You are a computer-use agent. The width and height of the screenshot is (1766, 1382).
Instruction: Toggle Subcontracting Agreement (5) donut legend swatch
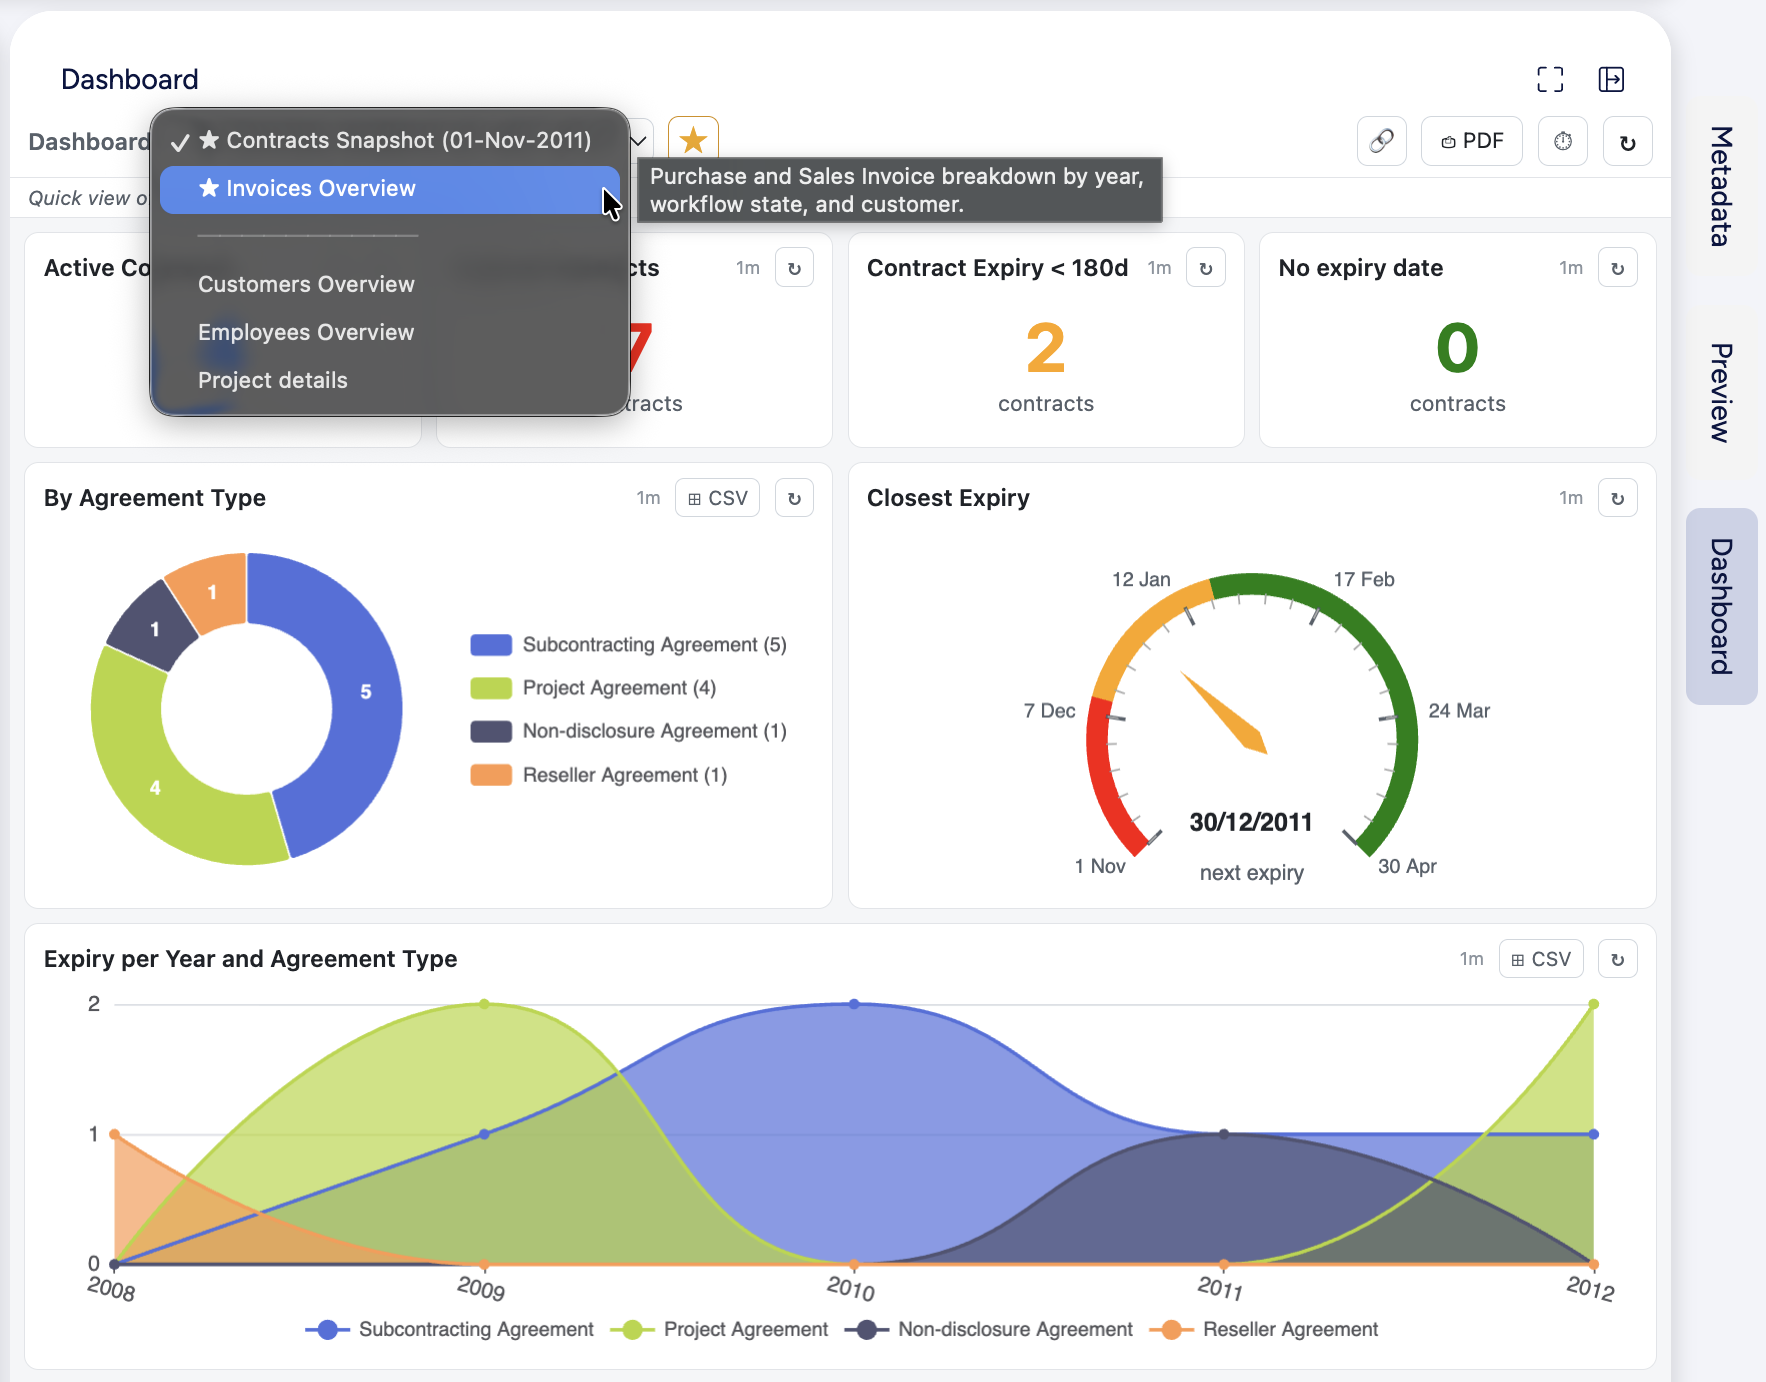(x=491, y=645)
